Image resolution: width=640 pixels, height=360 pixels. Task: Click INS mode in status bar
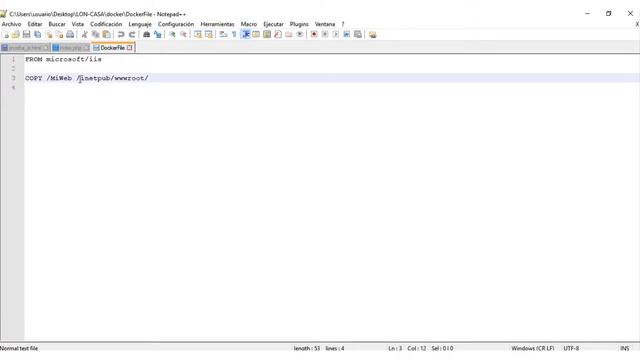click(624, 348)
